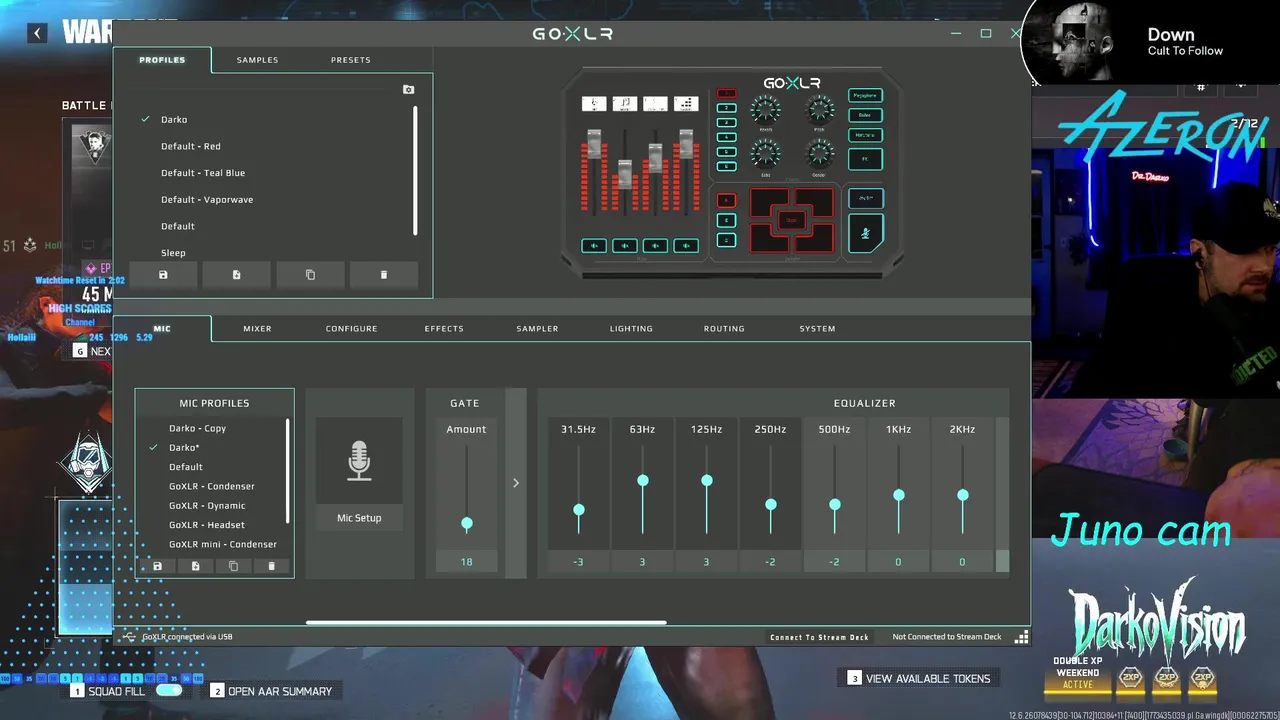The width and height of the screenshot is (1280, 720).
Task: Select sampler bank C on the device
Action: coord(726,240)
